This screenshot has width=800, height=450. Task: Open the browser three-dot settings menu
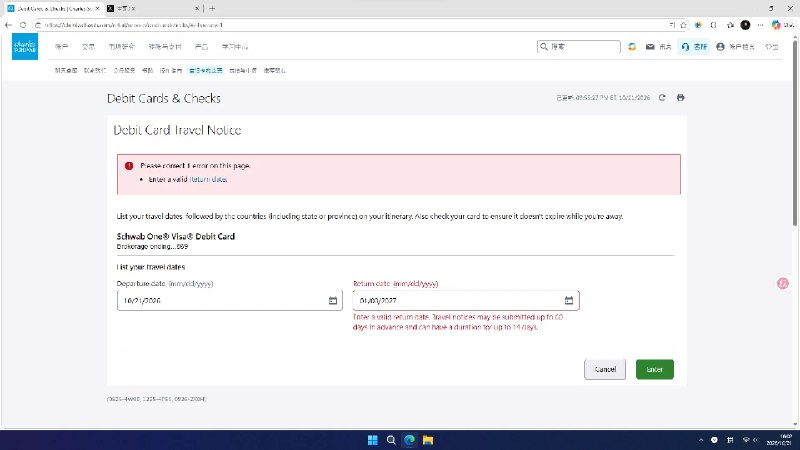tap(761, 24)
